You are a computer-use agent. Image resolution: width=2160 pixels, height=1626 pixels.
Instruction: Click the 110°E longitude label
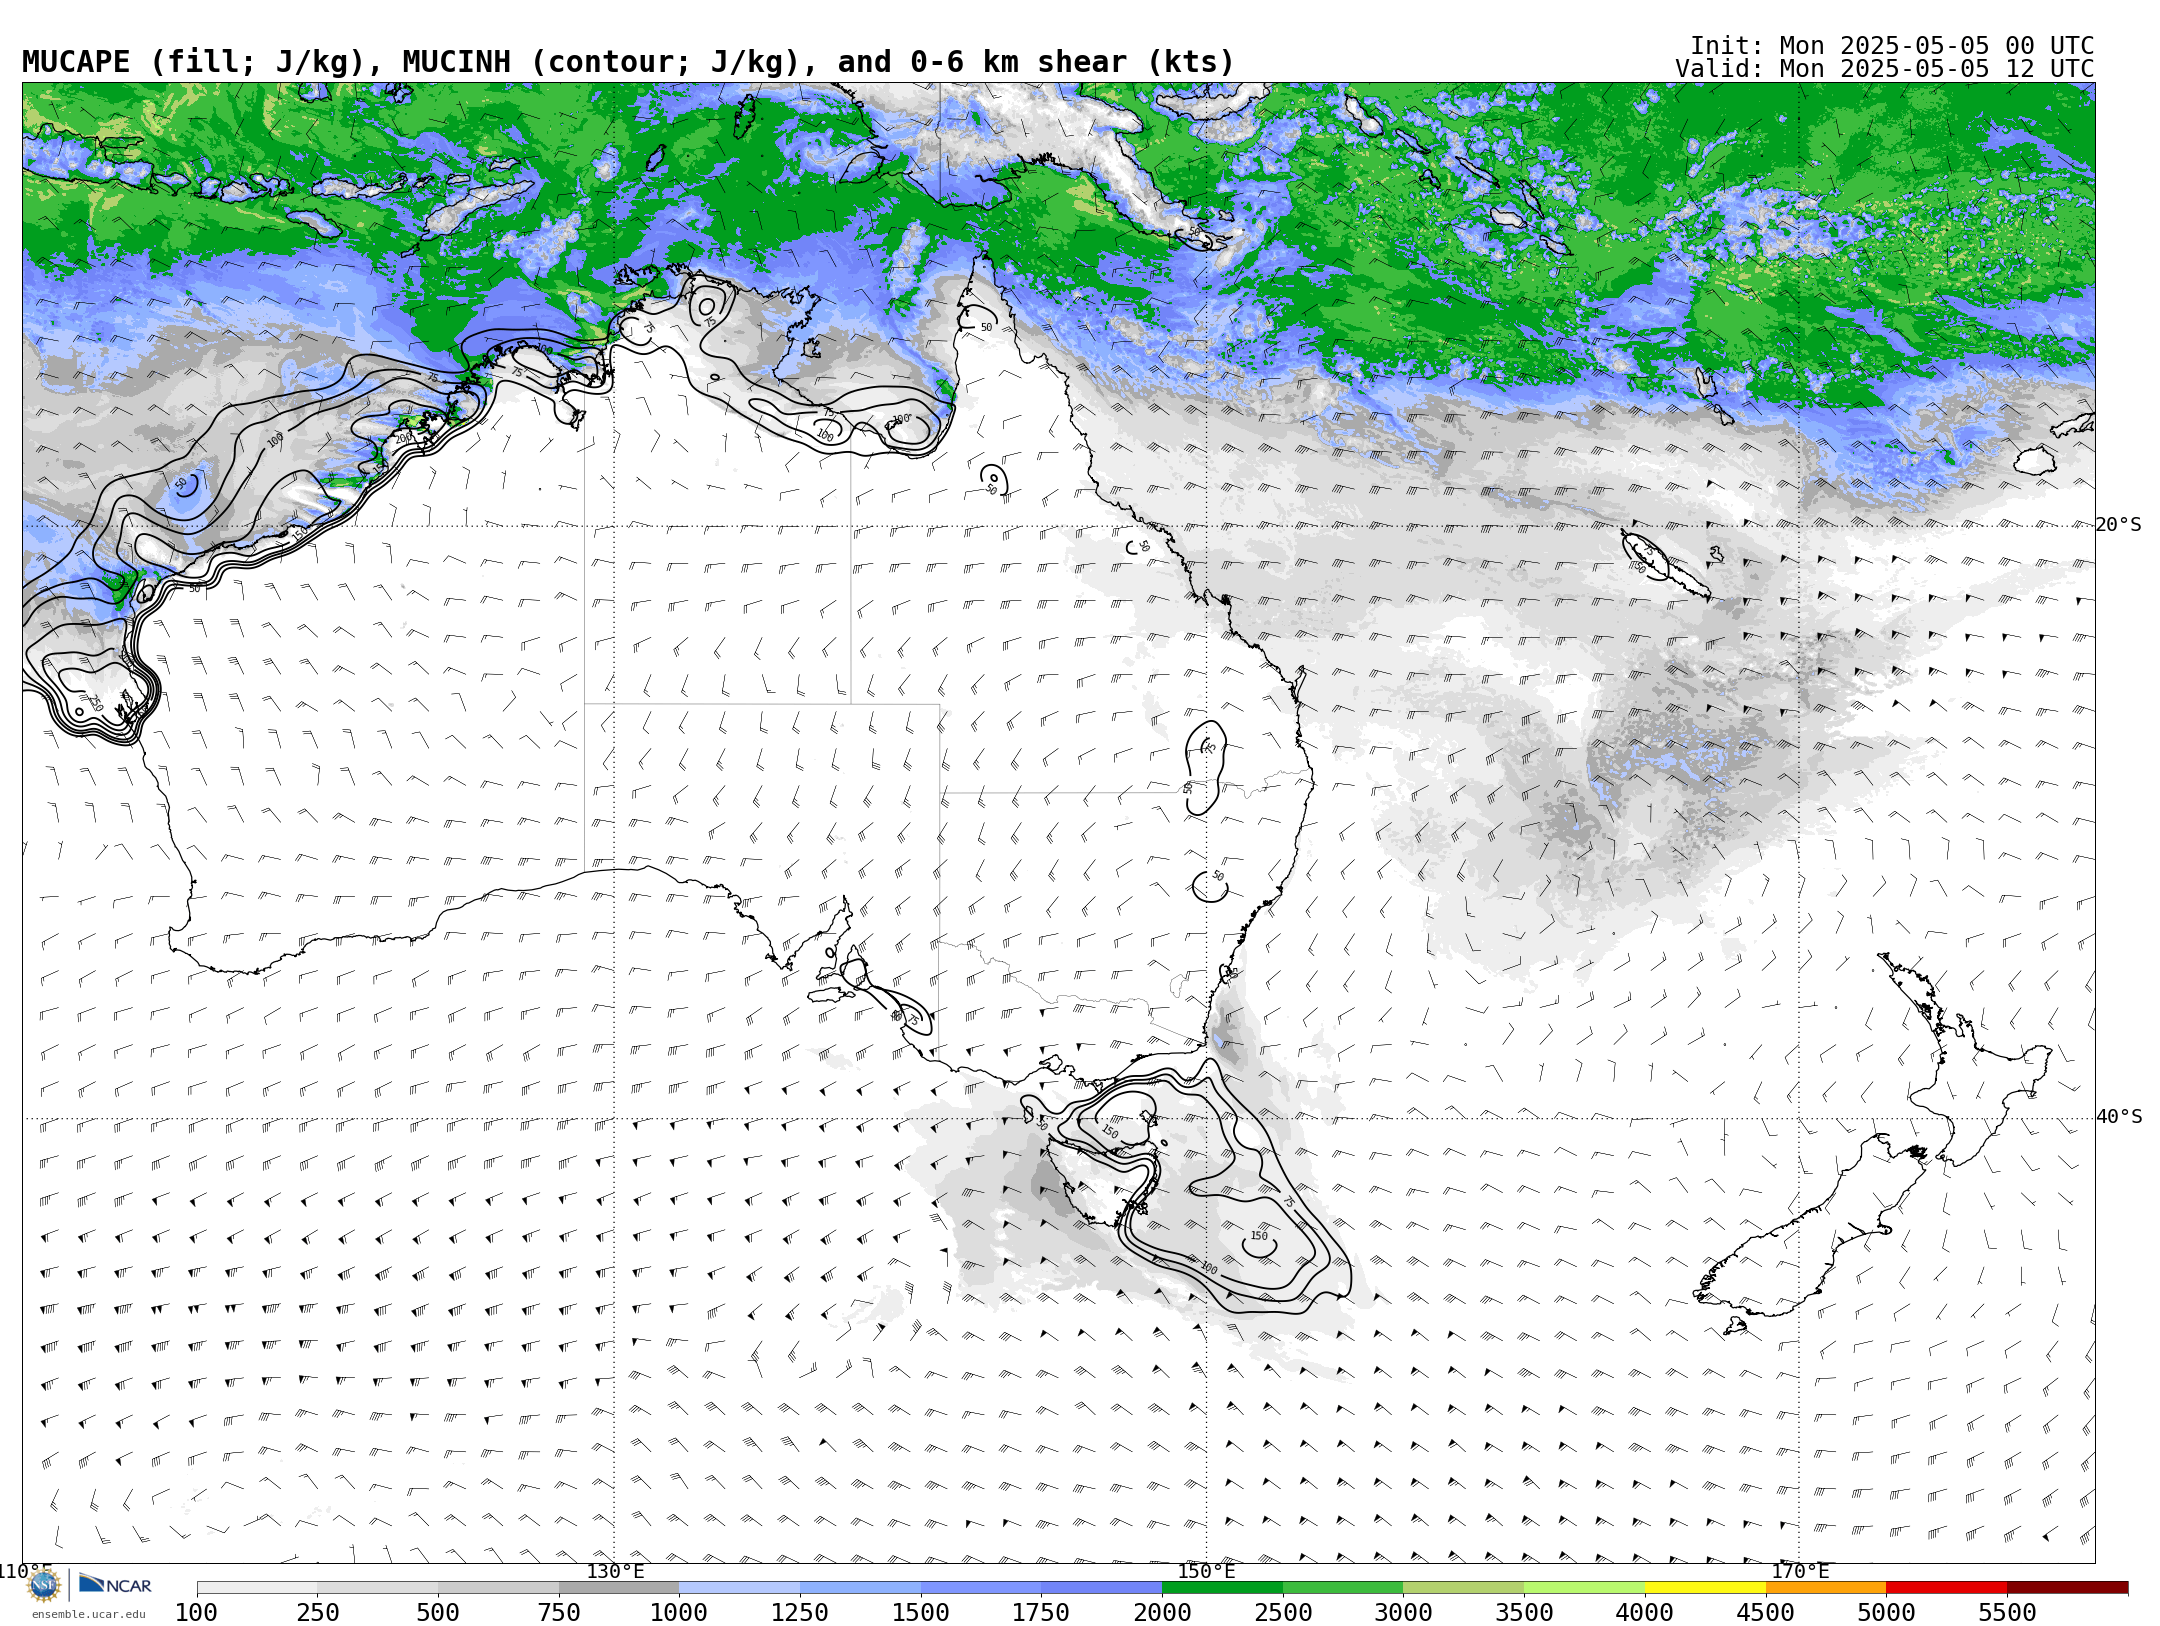(x=24, y=1572)
